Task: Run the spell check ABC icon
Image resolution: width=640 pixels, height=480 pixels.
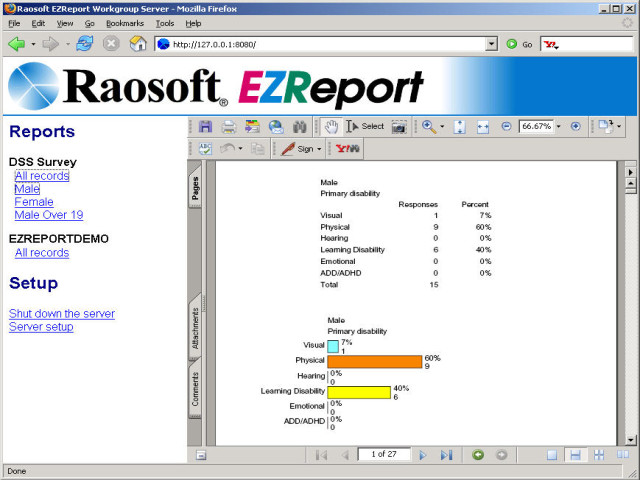Action: pos(205,149)
